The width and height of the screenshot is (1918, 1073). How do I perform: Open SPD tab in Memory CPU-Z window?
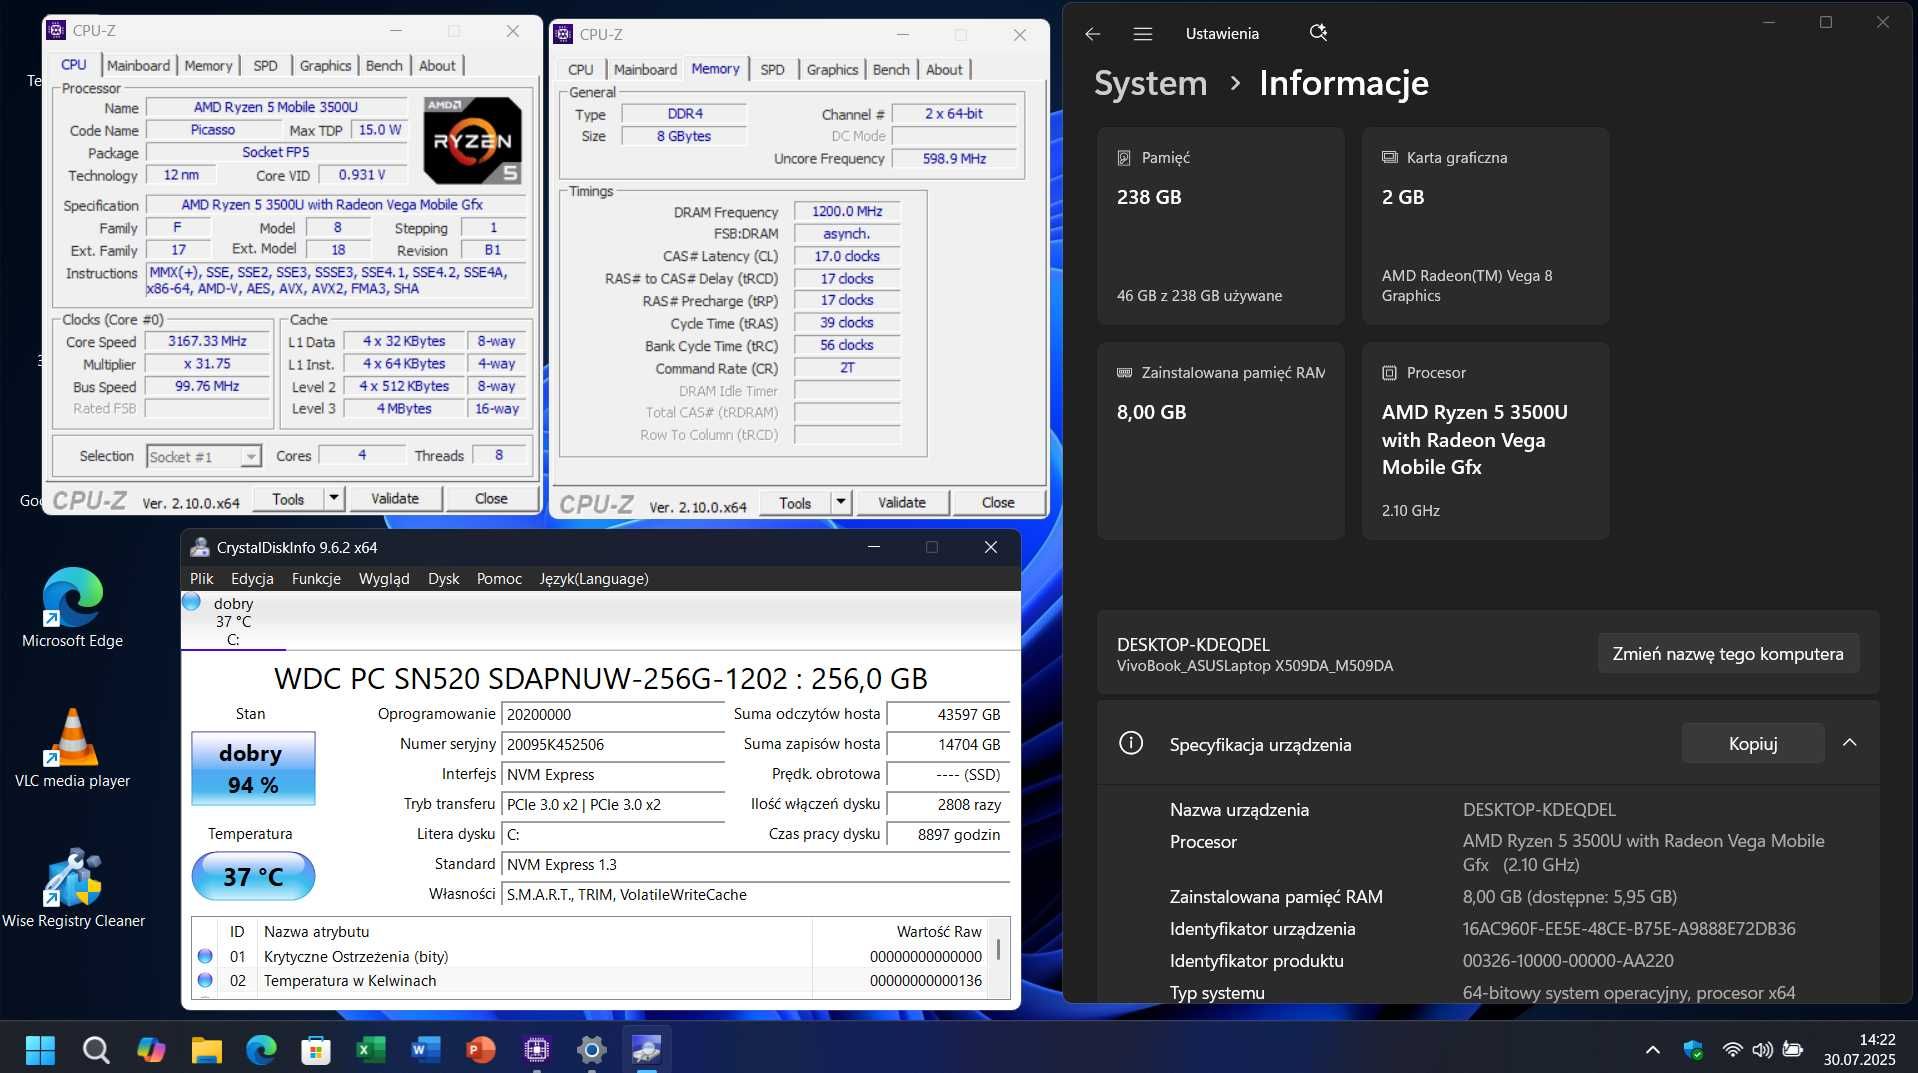coord(772,69)
